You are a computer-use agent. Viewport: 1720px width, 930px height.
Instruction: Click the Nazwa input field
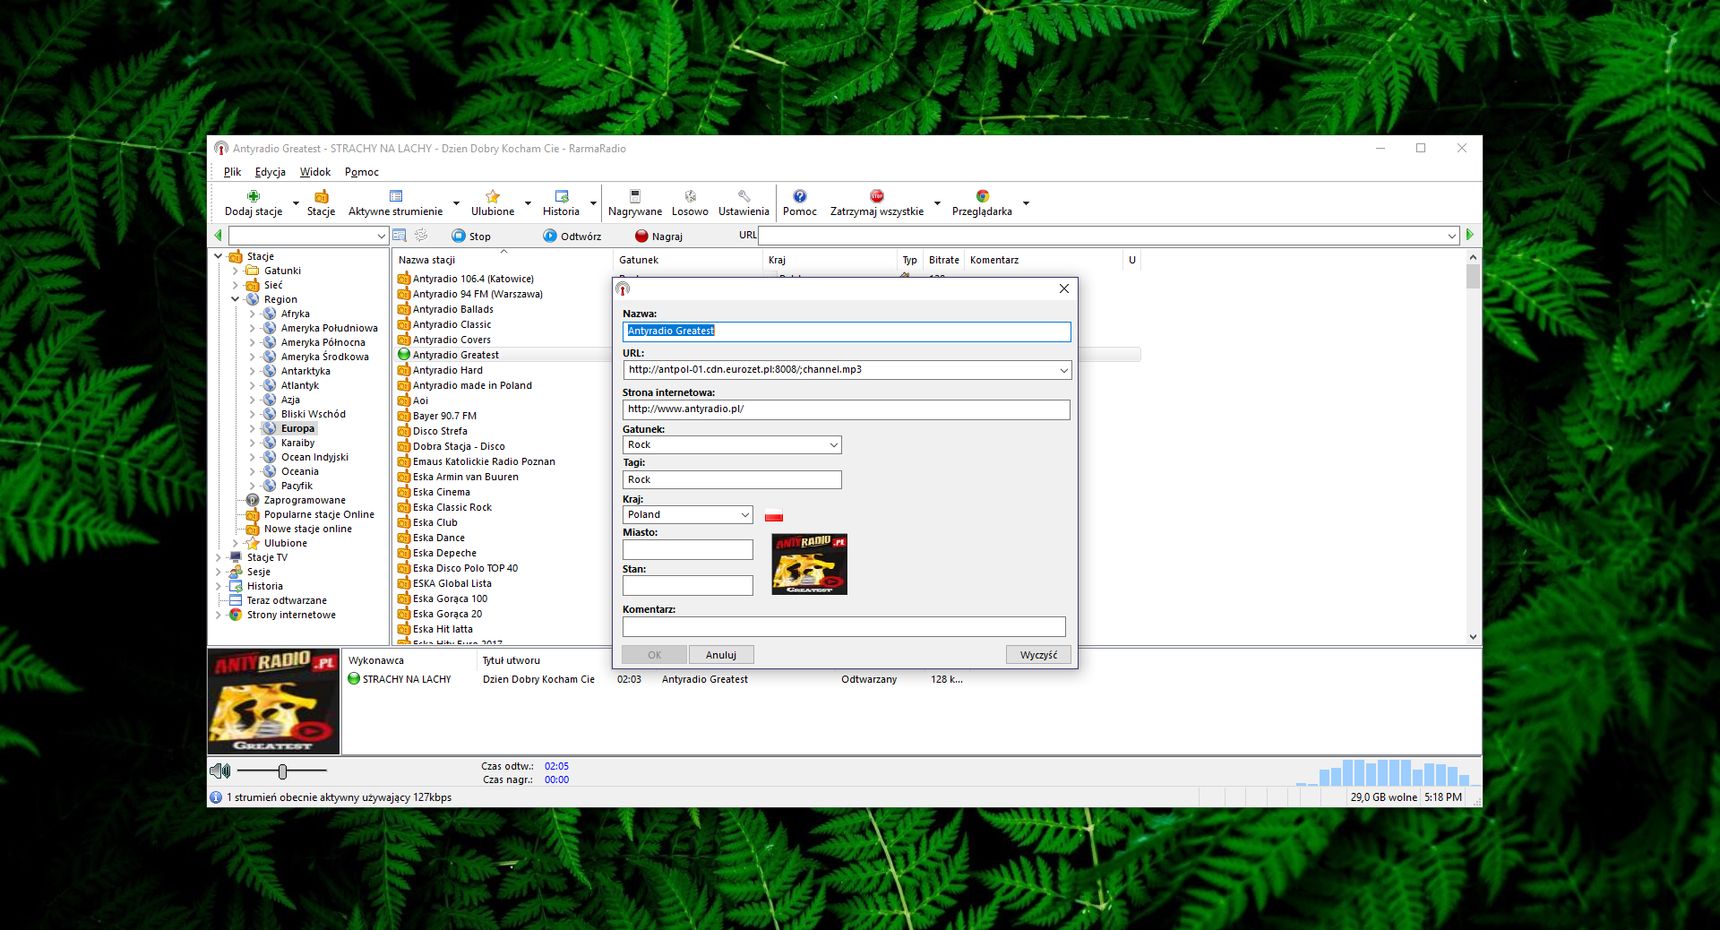[x=846, y=331]
